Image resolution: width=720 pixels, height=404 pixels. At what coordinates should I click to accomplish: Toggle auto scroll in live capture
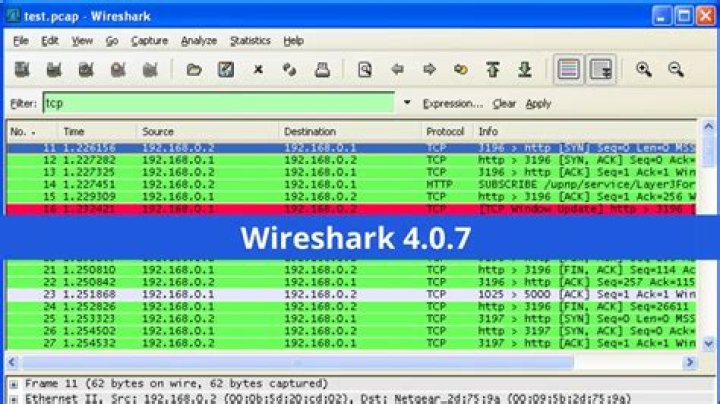pyautogui.click(x=601, y=70)
